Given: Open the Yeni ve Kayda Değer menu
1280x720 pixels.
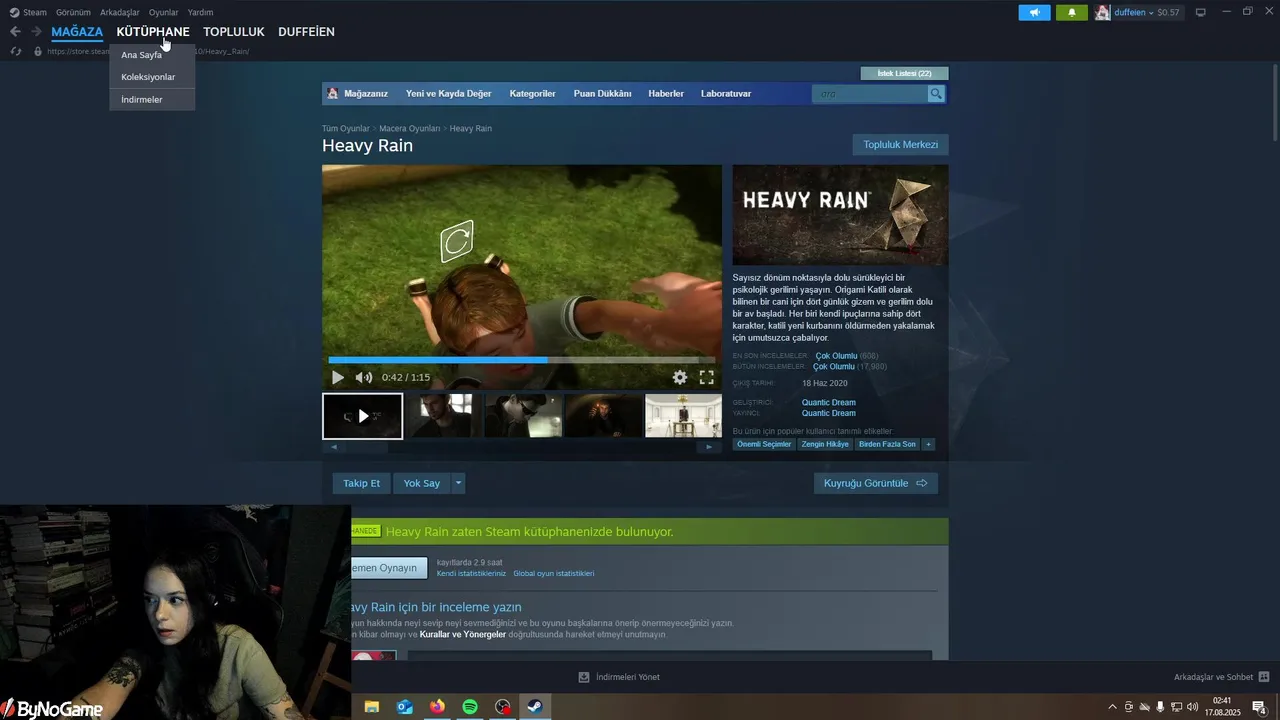Looking at the screenshot, I should click(x=449, y=94).
